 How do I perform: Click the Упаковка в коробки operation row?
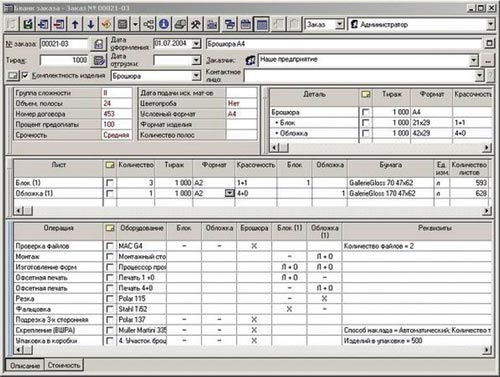253,341
